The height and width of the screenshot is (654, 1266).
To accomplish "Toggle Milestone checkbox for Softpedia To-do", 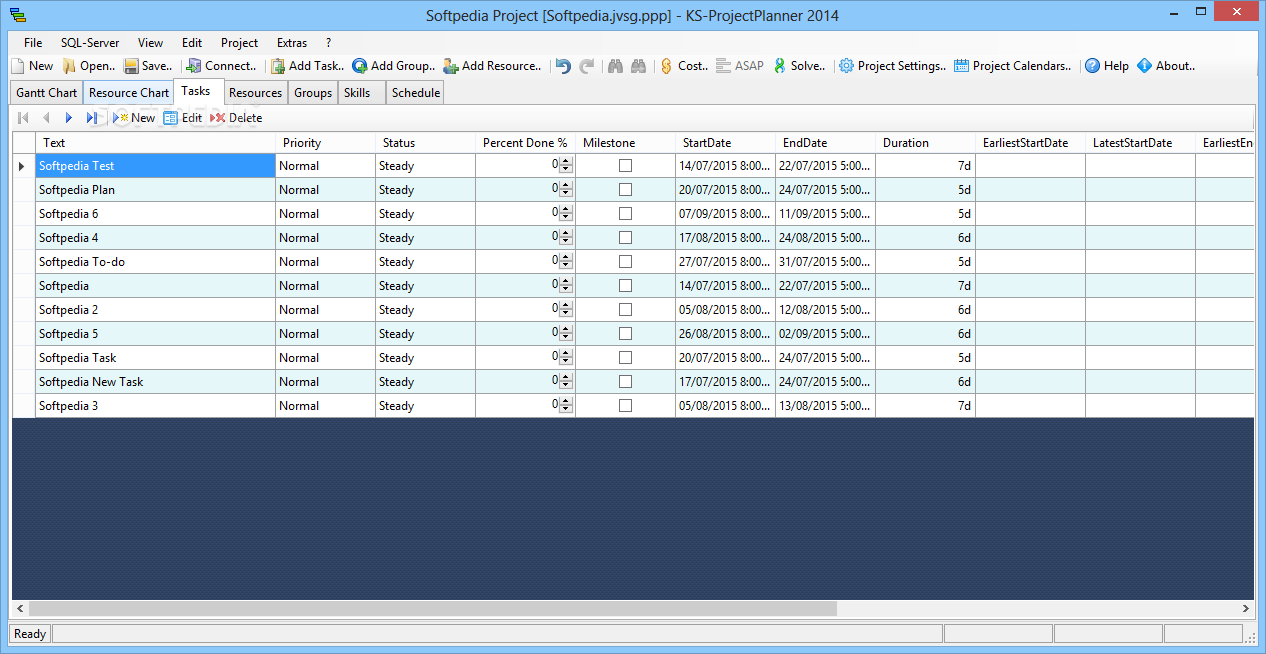I will click(x=625, y=262).
